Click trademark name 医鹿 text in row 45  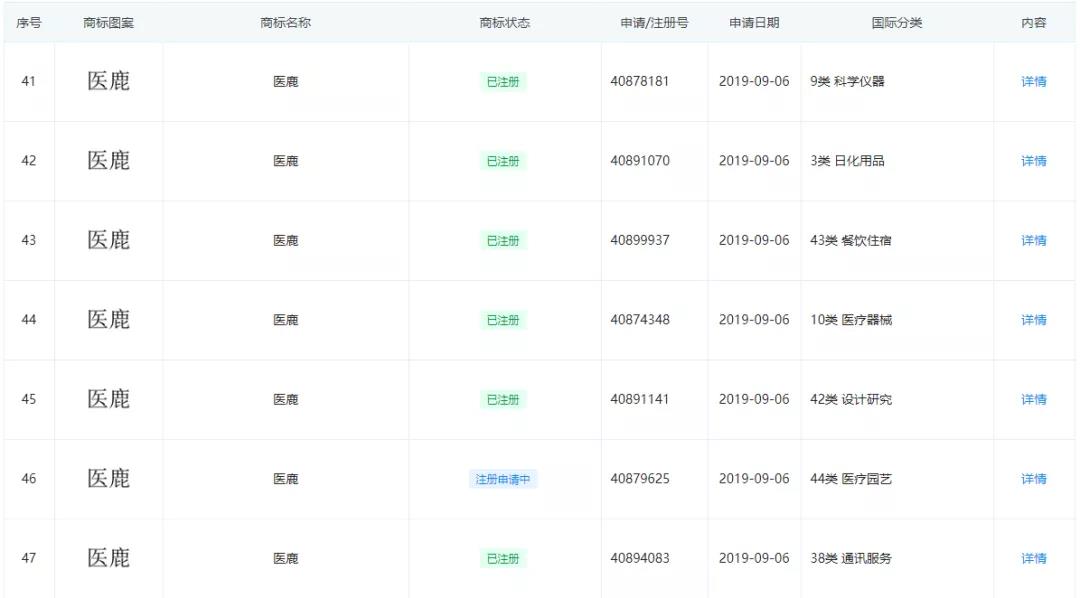click(x=285, y=400)
